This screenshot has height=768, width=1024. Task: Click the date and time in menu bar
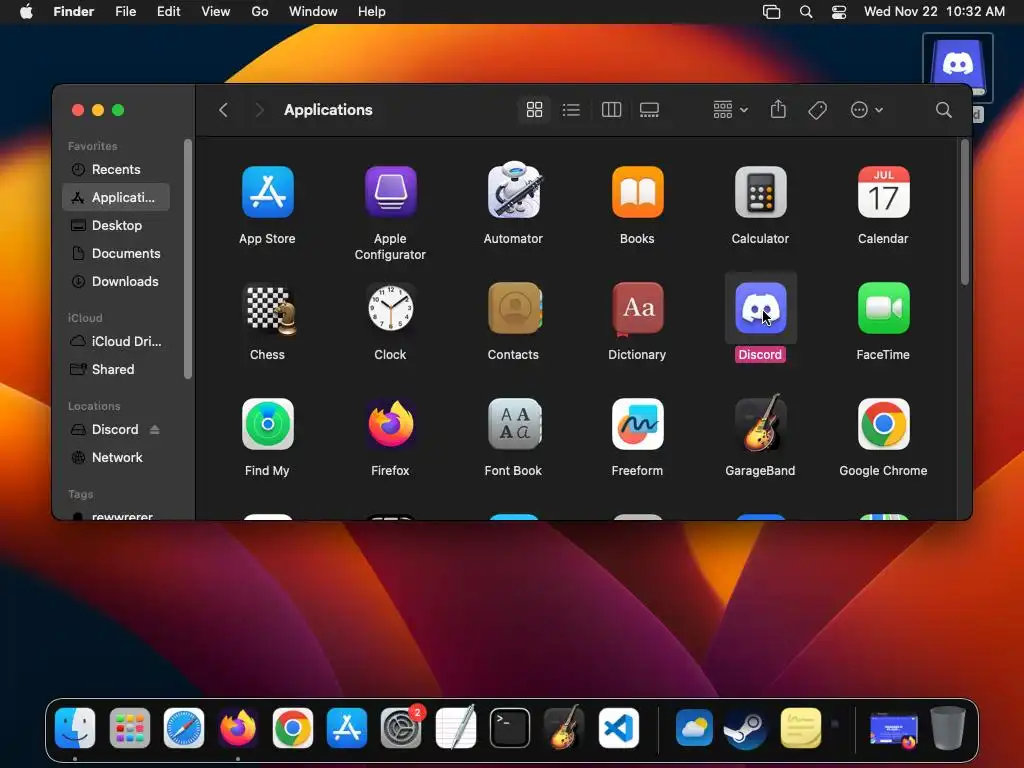coord(934,12)
